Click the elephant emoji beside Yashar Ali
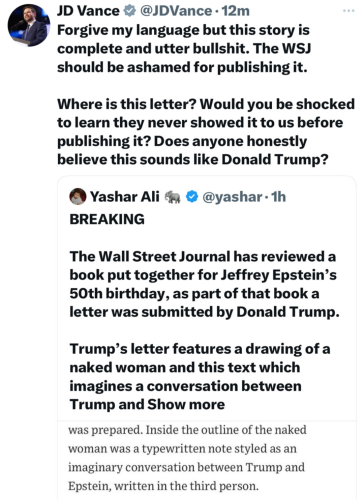This screenshot has height=500, width=364. [172, 197]
